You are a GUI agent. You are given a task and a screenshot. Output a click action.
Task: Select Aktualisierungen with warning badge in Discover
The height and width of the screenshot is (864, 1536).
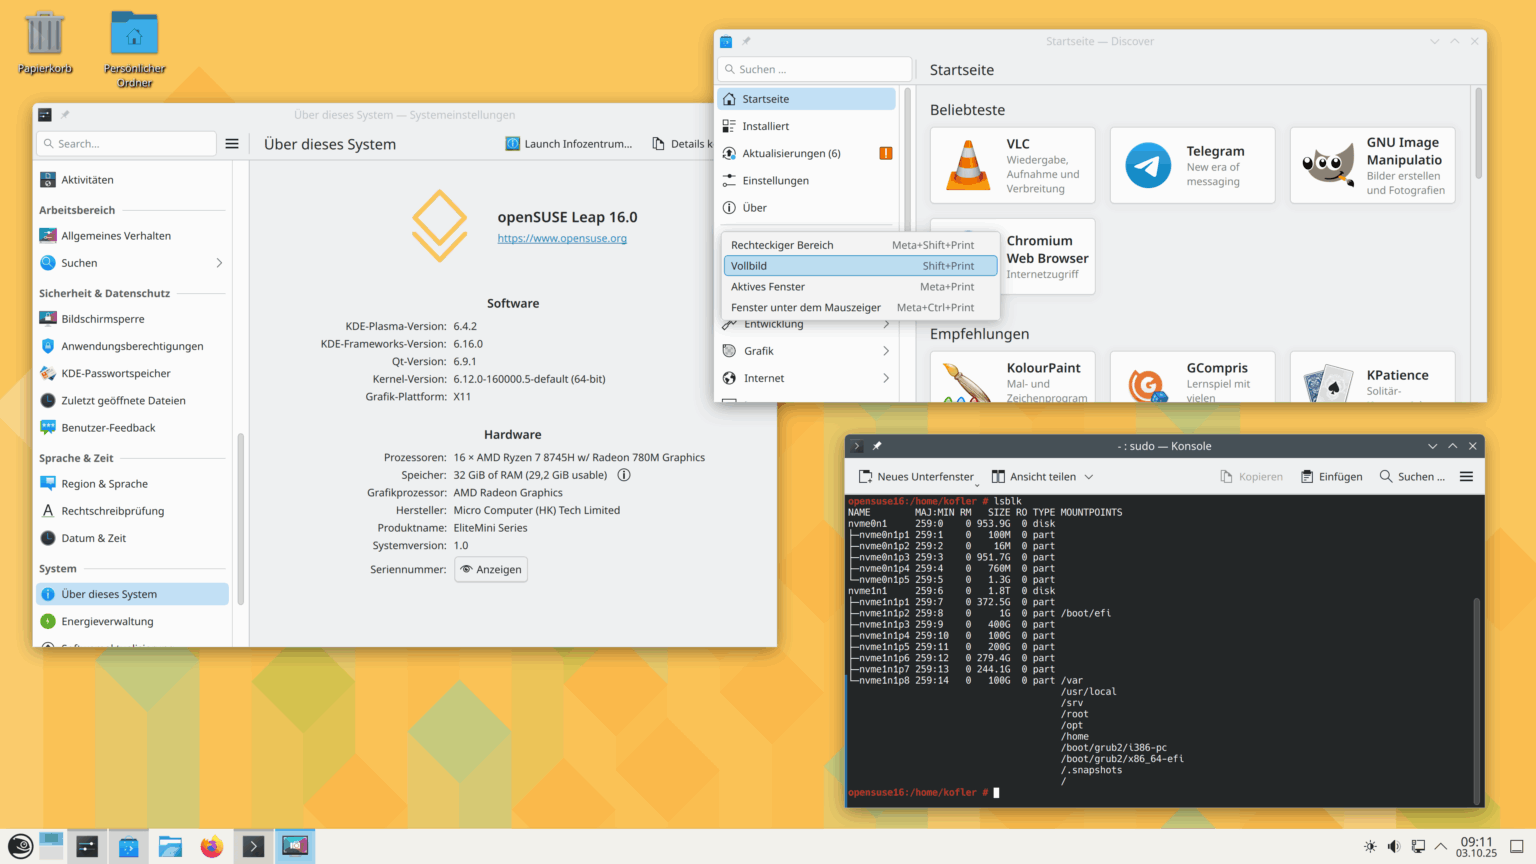pyautogui.click(x=791, y=152)
